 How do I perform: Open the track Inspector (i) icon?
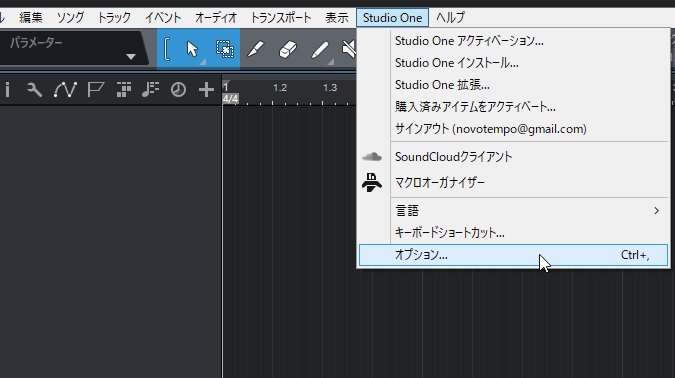pyautogui.click(x=7, y=90)
